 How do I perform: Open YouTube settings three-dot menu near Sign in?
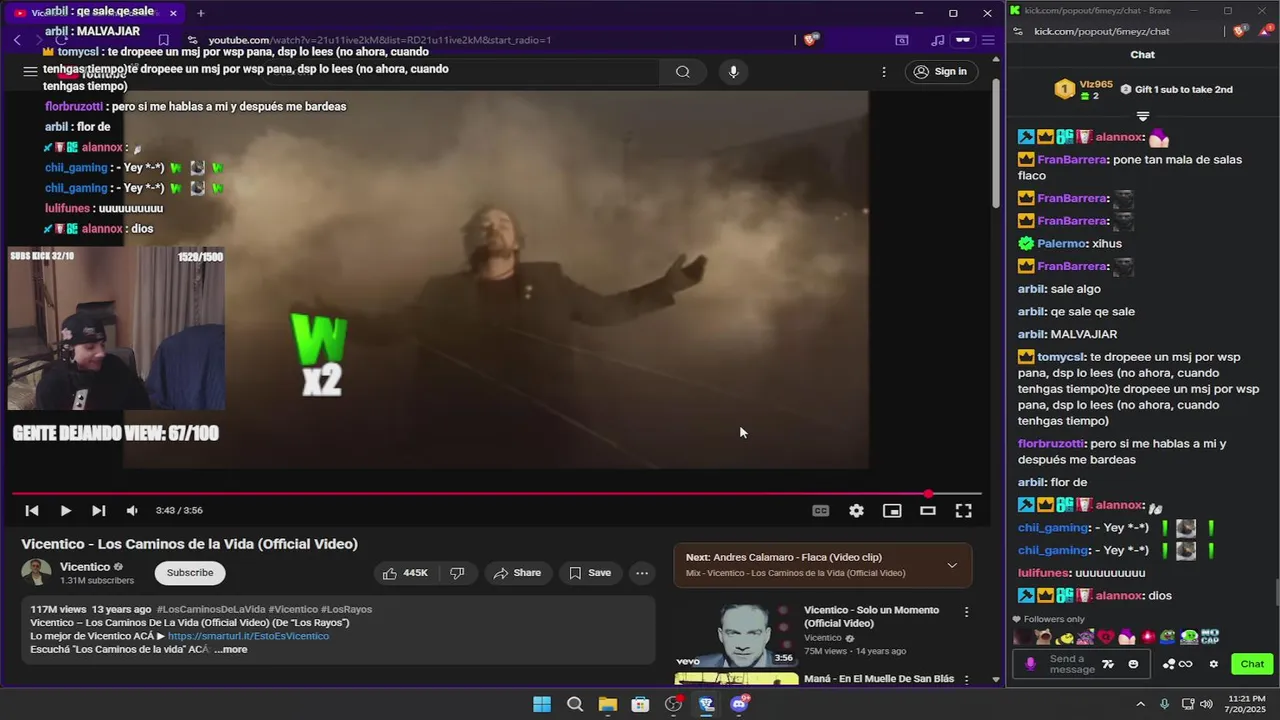(884, 72)
